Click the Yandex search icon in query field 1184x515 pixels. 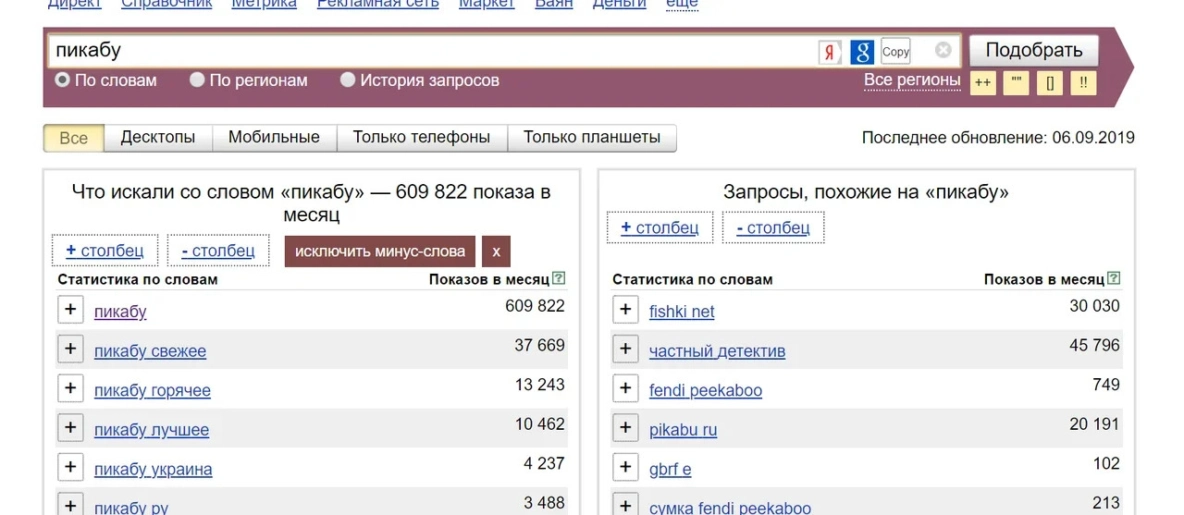coord(829,52)
